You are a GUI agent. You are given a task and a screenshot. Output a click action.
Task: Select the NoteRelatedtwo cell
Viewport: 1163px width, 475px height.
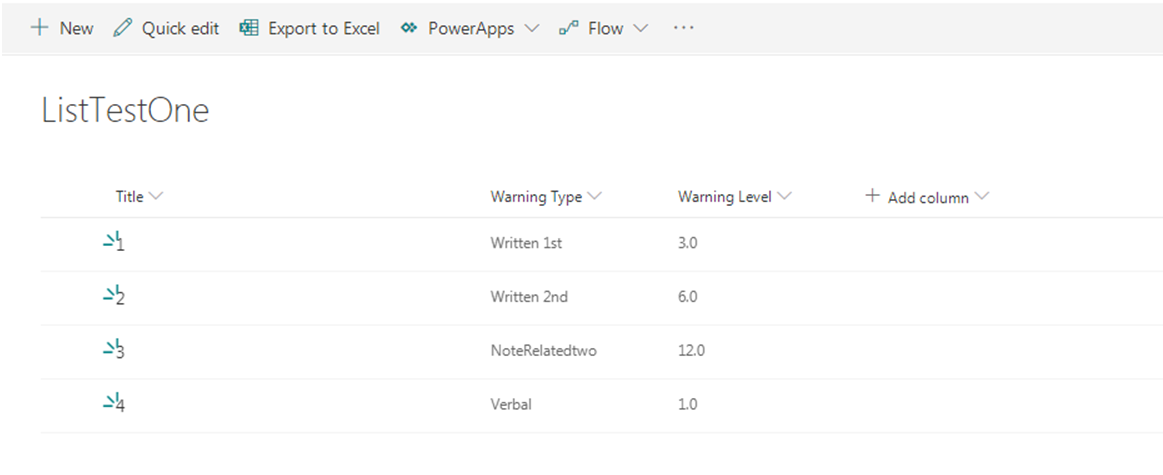pyautogui.click(x=544, y=350)
